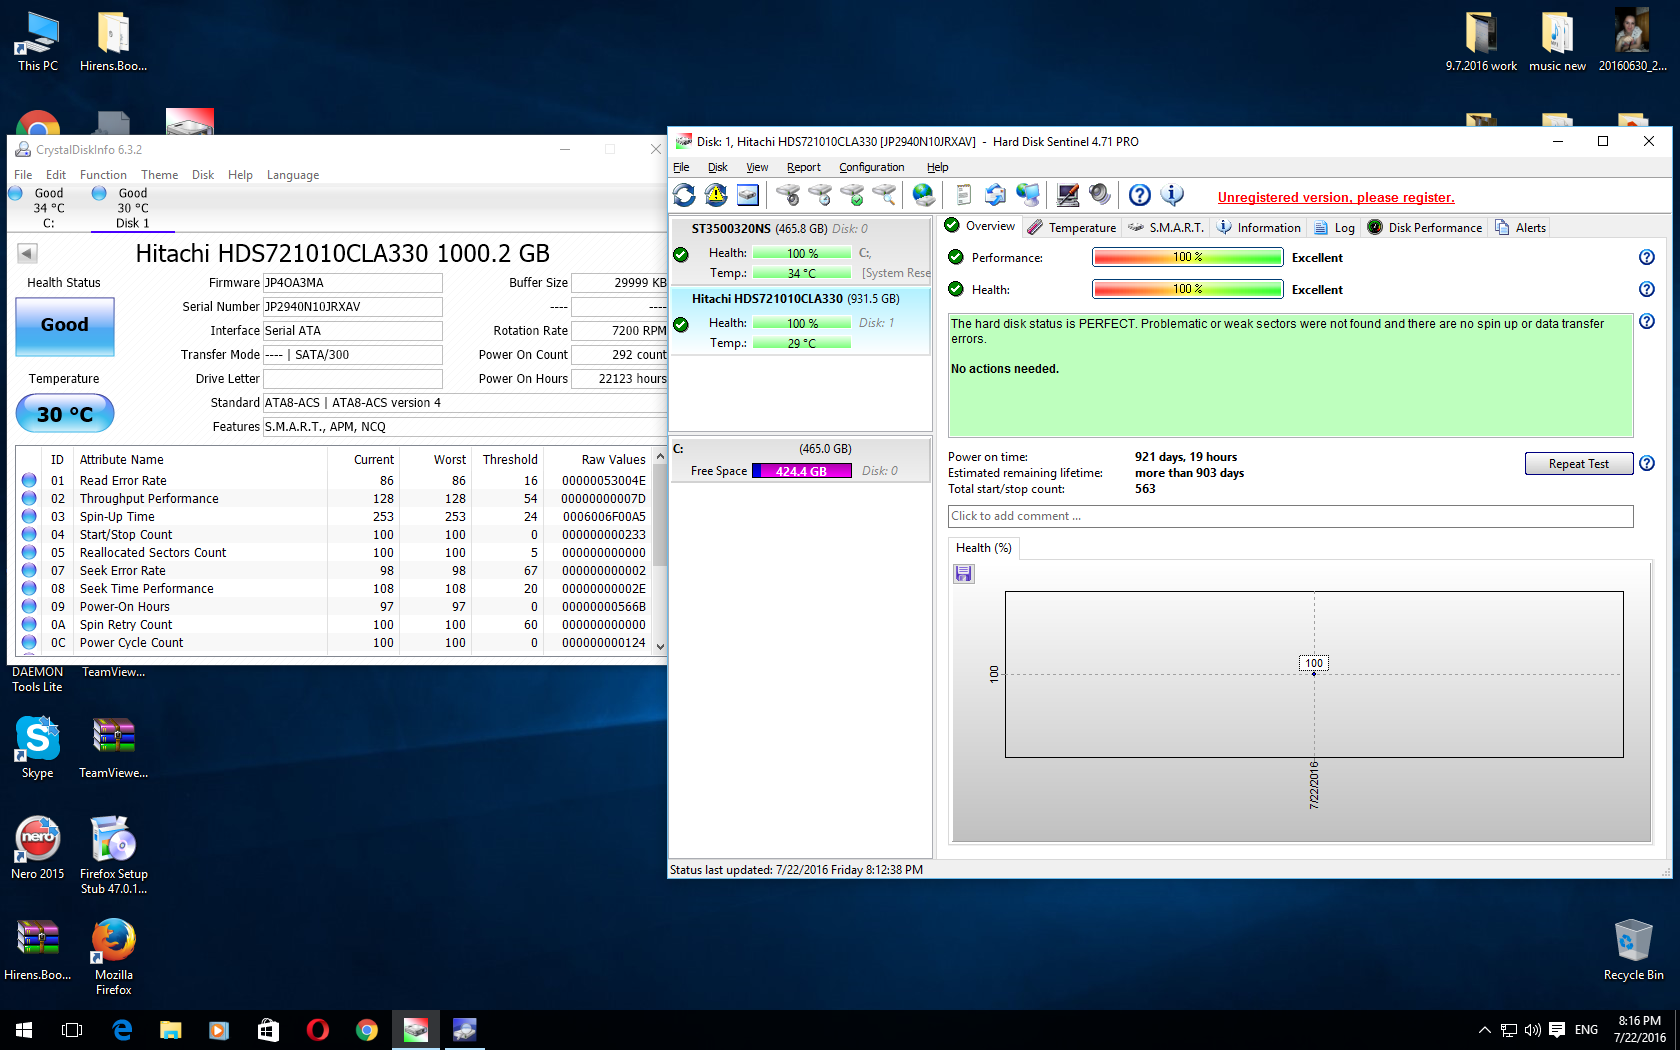The height and width of the screenshot is (1050, 1680).
Task: Open the Configuration menu in Hard Disk Sentinel
Action: [871, 167]
